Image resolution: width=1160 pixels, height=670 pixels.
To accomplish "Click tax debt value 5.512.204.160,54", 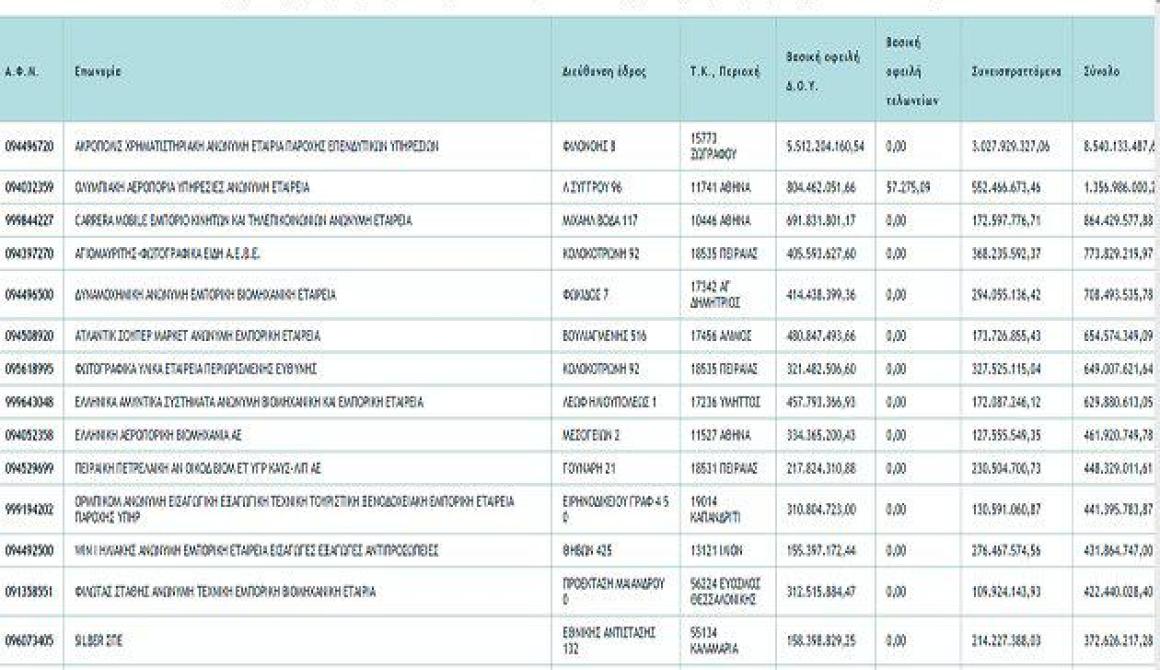I will [x=826, y=146].
